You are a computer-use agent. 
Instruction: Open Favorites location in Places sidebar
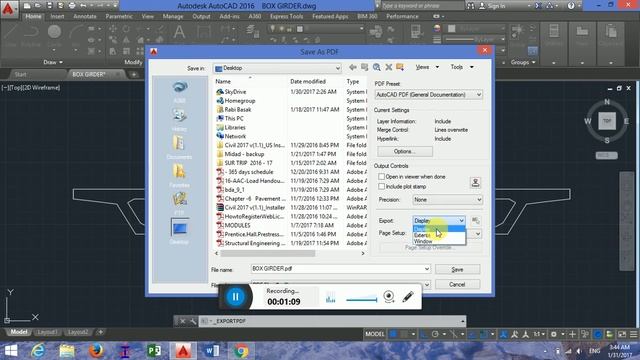click(x=180, y=176)
